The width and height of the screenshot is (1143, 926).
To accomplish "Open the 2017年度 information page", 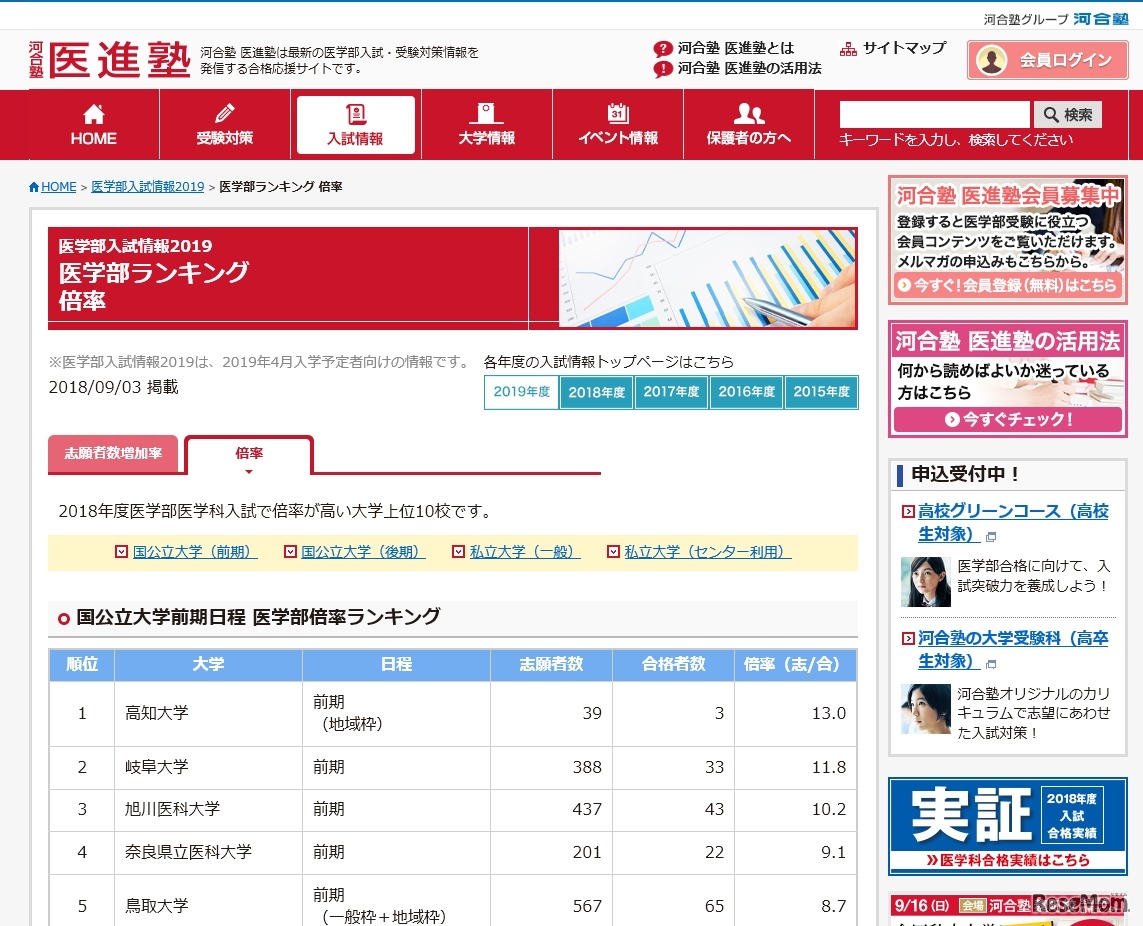I will coord(671,392).
